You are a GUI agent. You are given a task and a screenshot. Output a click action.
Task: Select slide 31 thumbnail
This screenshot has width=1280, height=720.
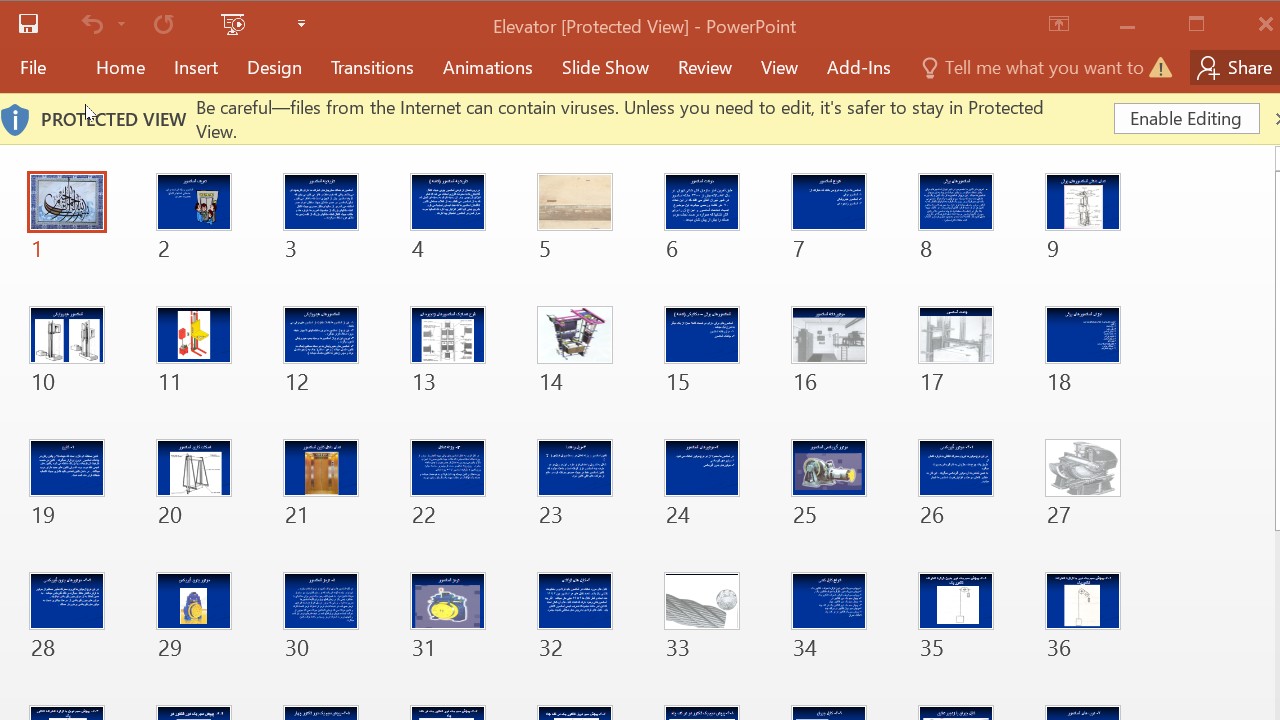coord(448,601)
